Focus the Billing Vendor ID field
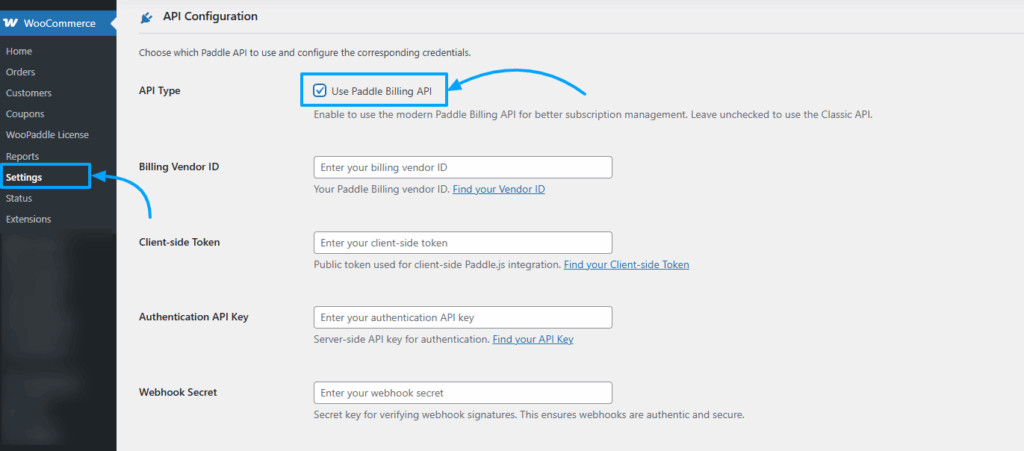 463,167
